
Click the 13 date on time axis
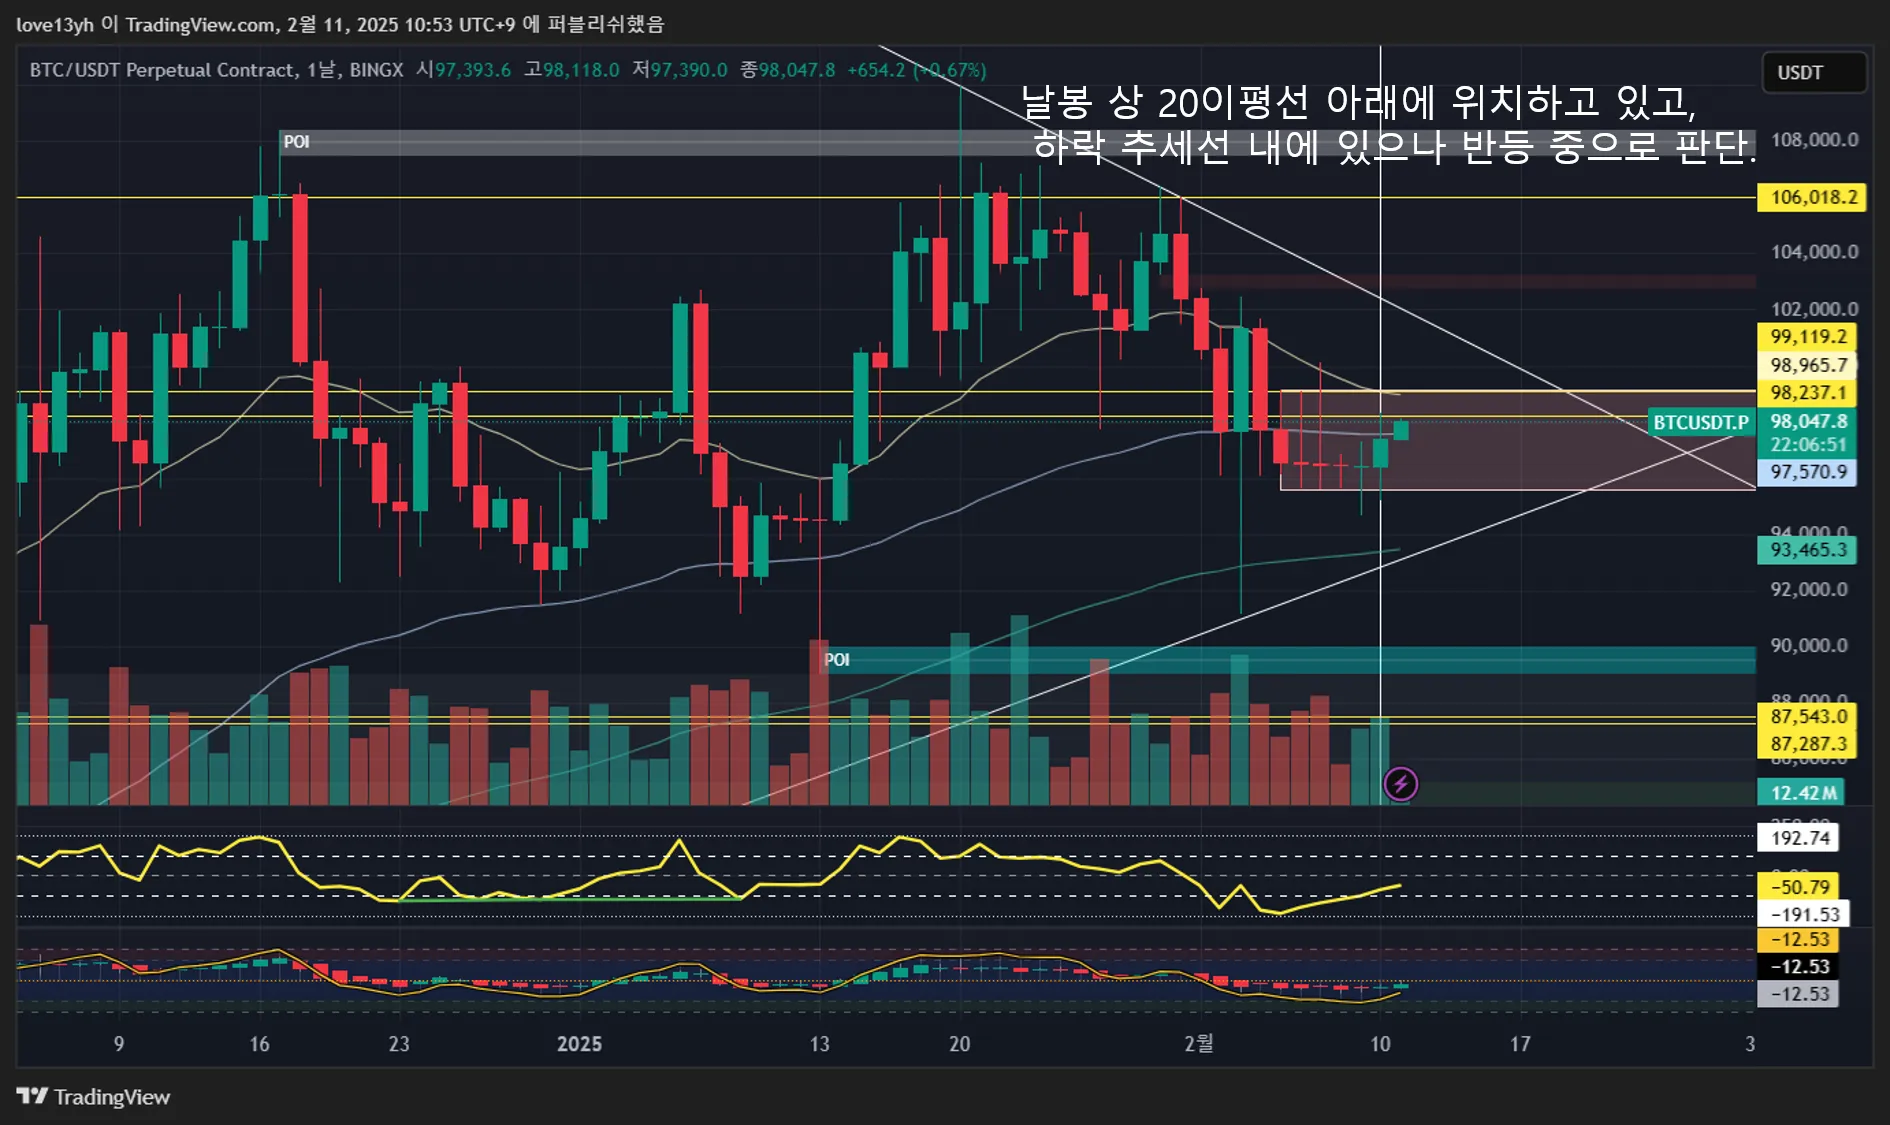pyautogui.click(x=819, y=1044)
